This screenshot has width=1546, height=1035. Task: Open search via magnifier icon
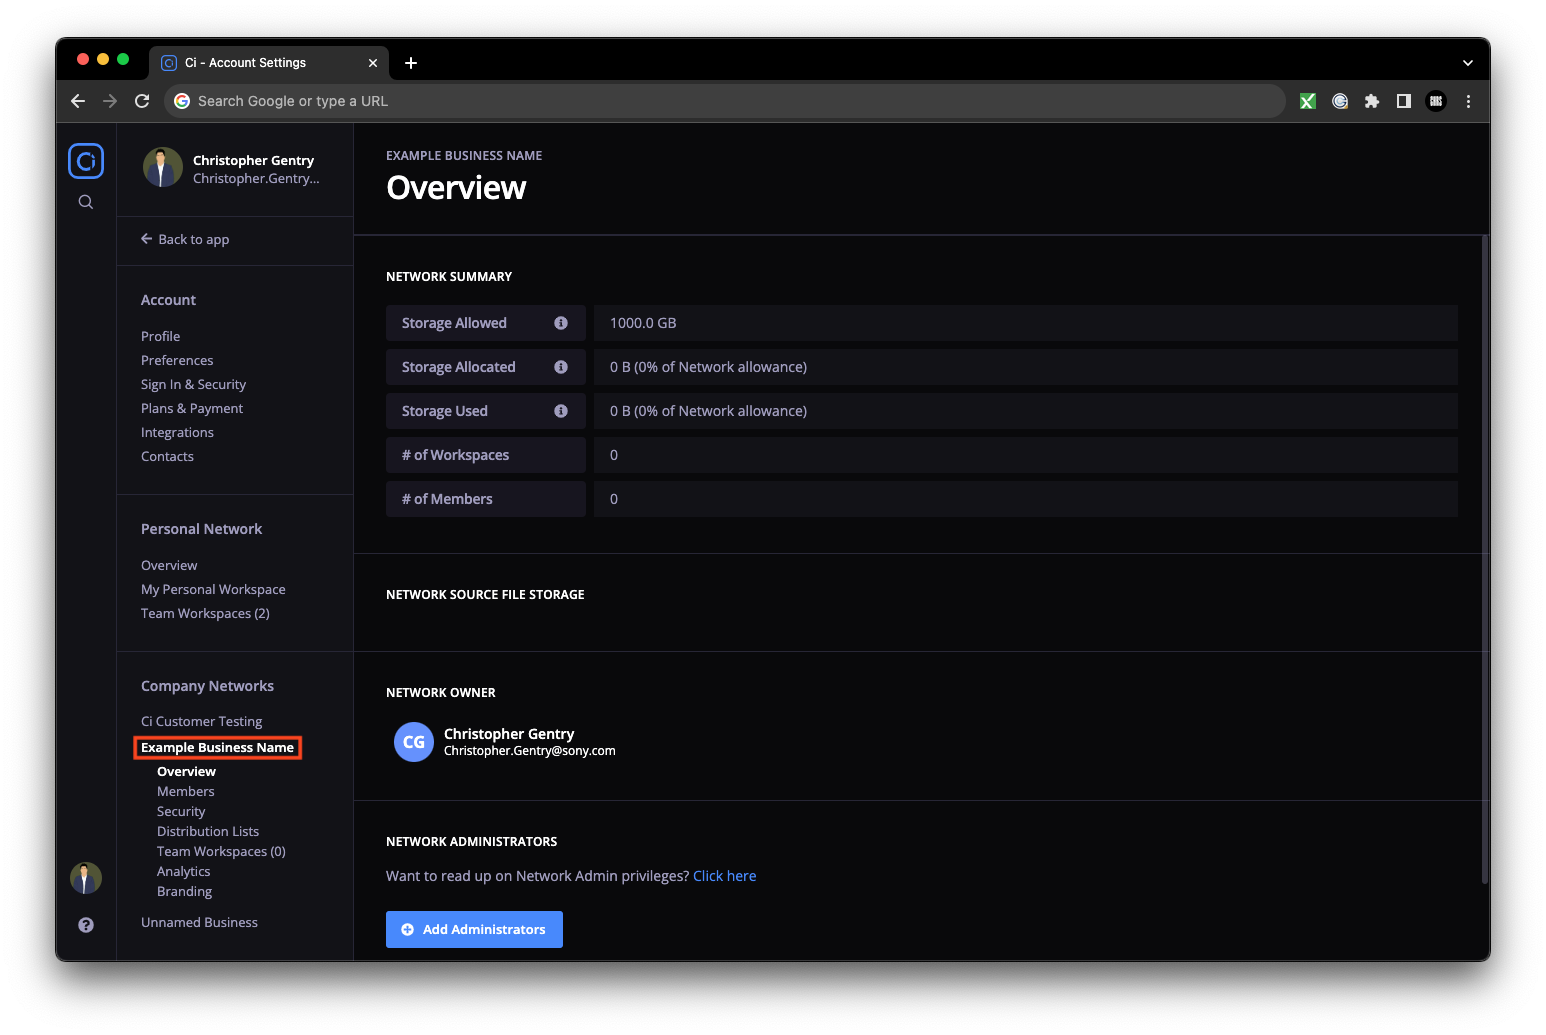click(x=86, y=202)
